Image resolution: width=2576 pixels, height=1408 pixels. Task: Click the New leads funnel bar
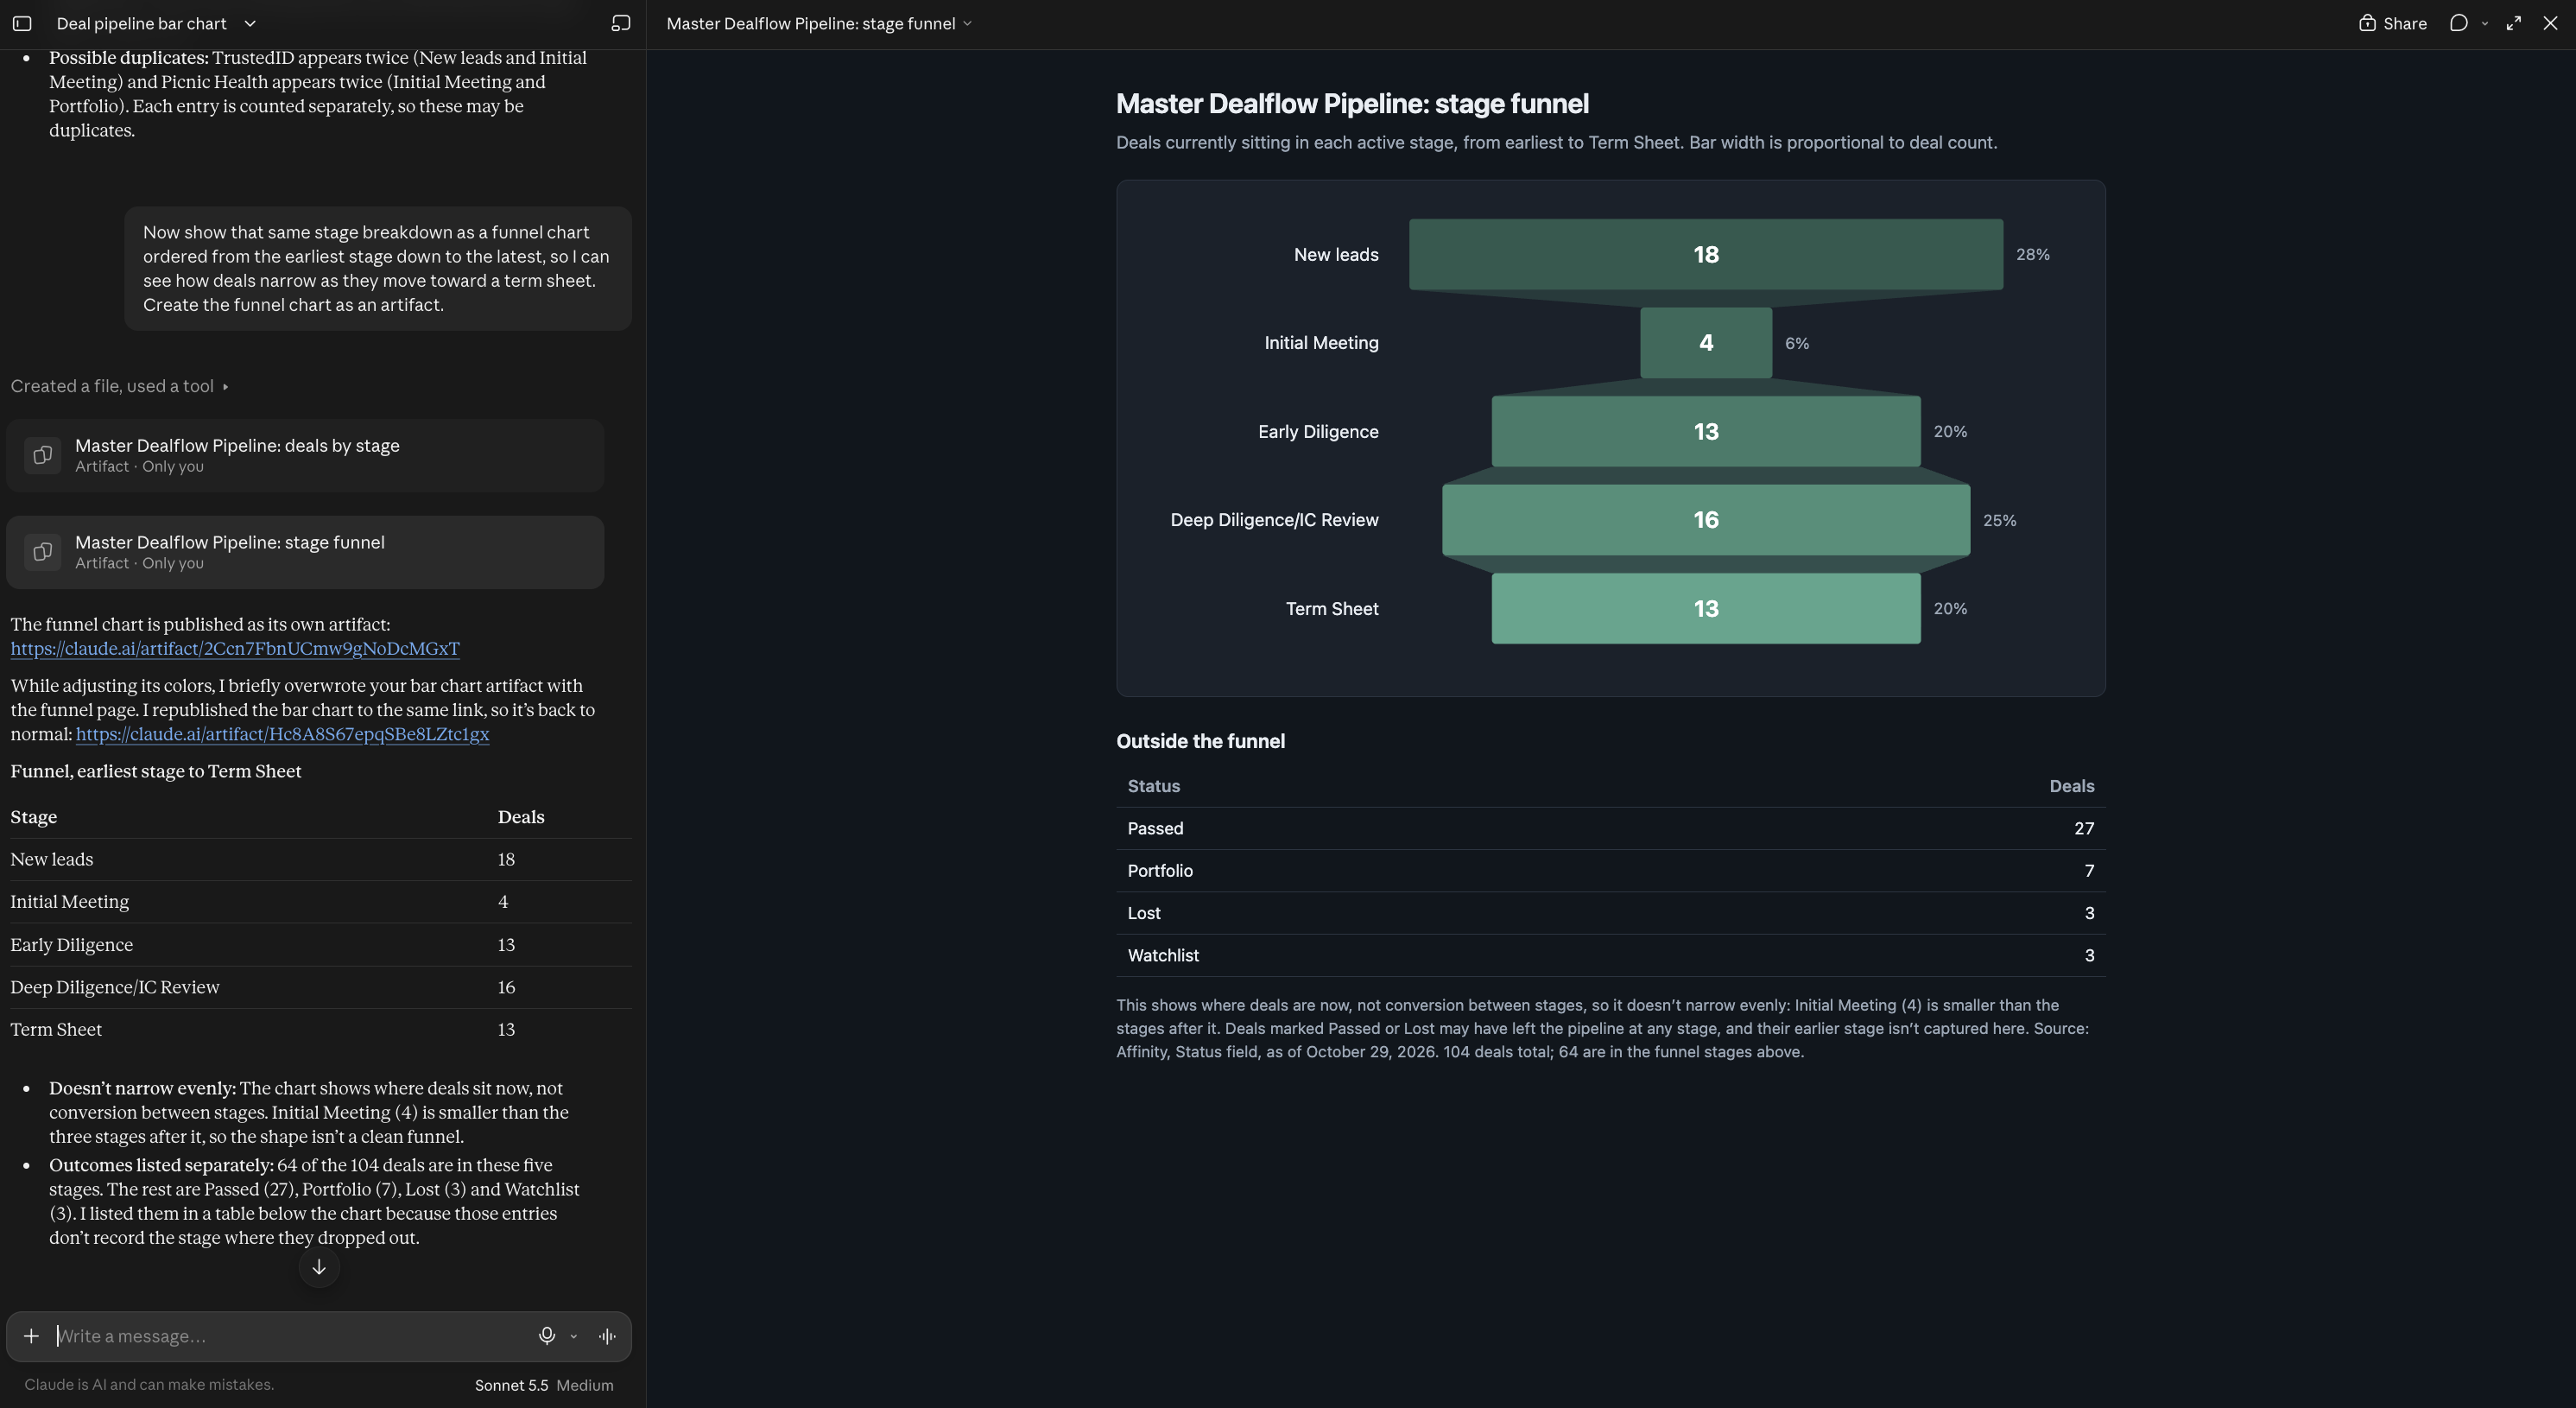point(1706,254)
